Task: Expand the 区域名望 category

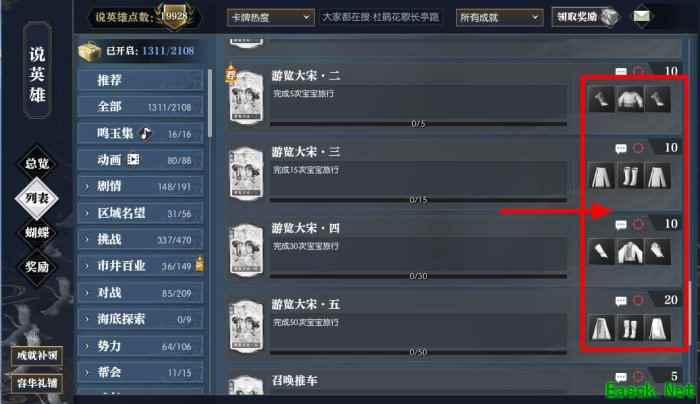Action: [x=141, y=213]
